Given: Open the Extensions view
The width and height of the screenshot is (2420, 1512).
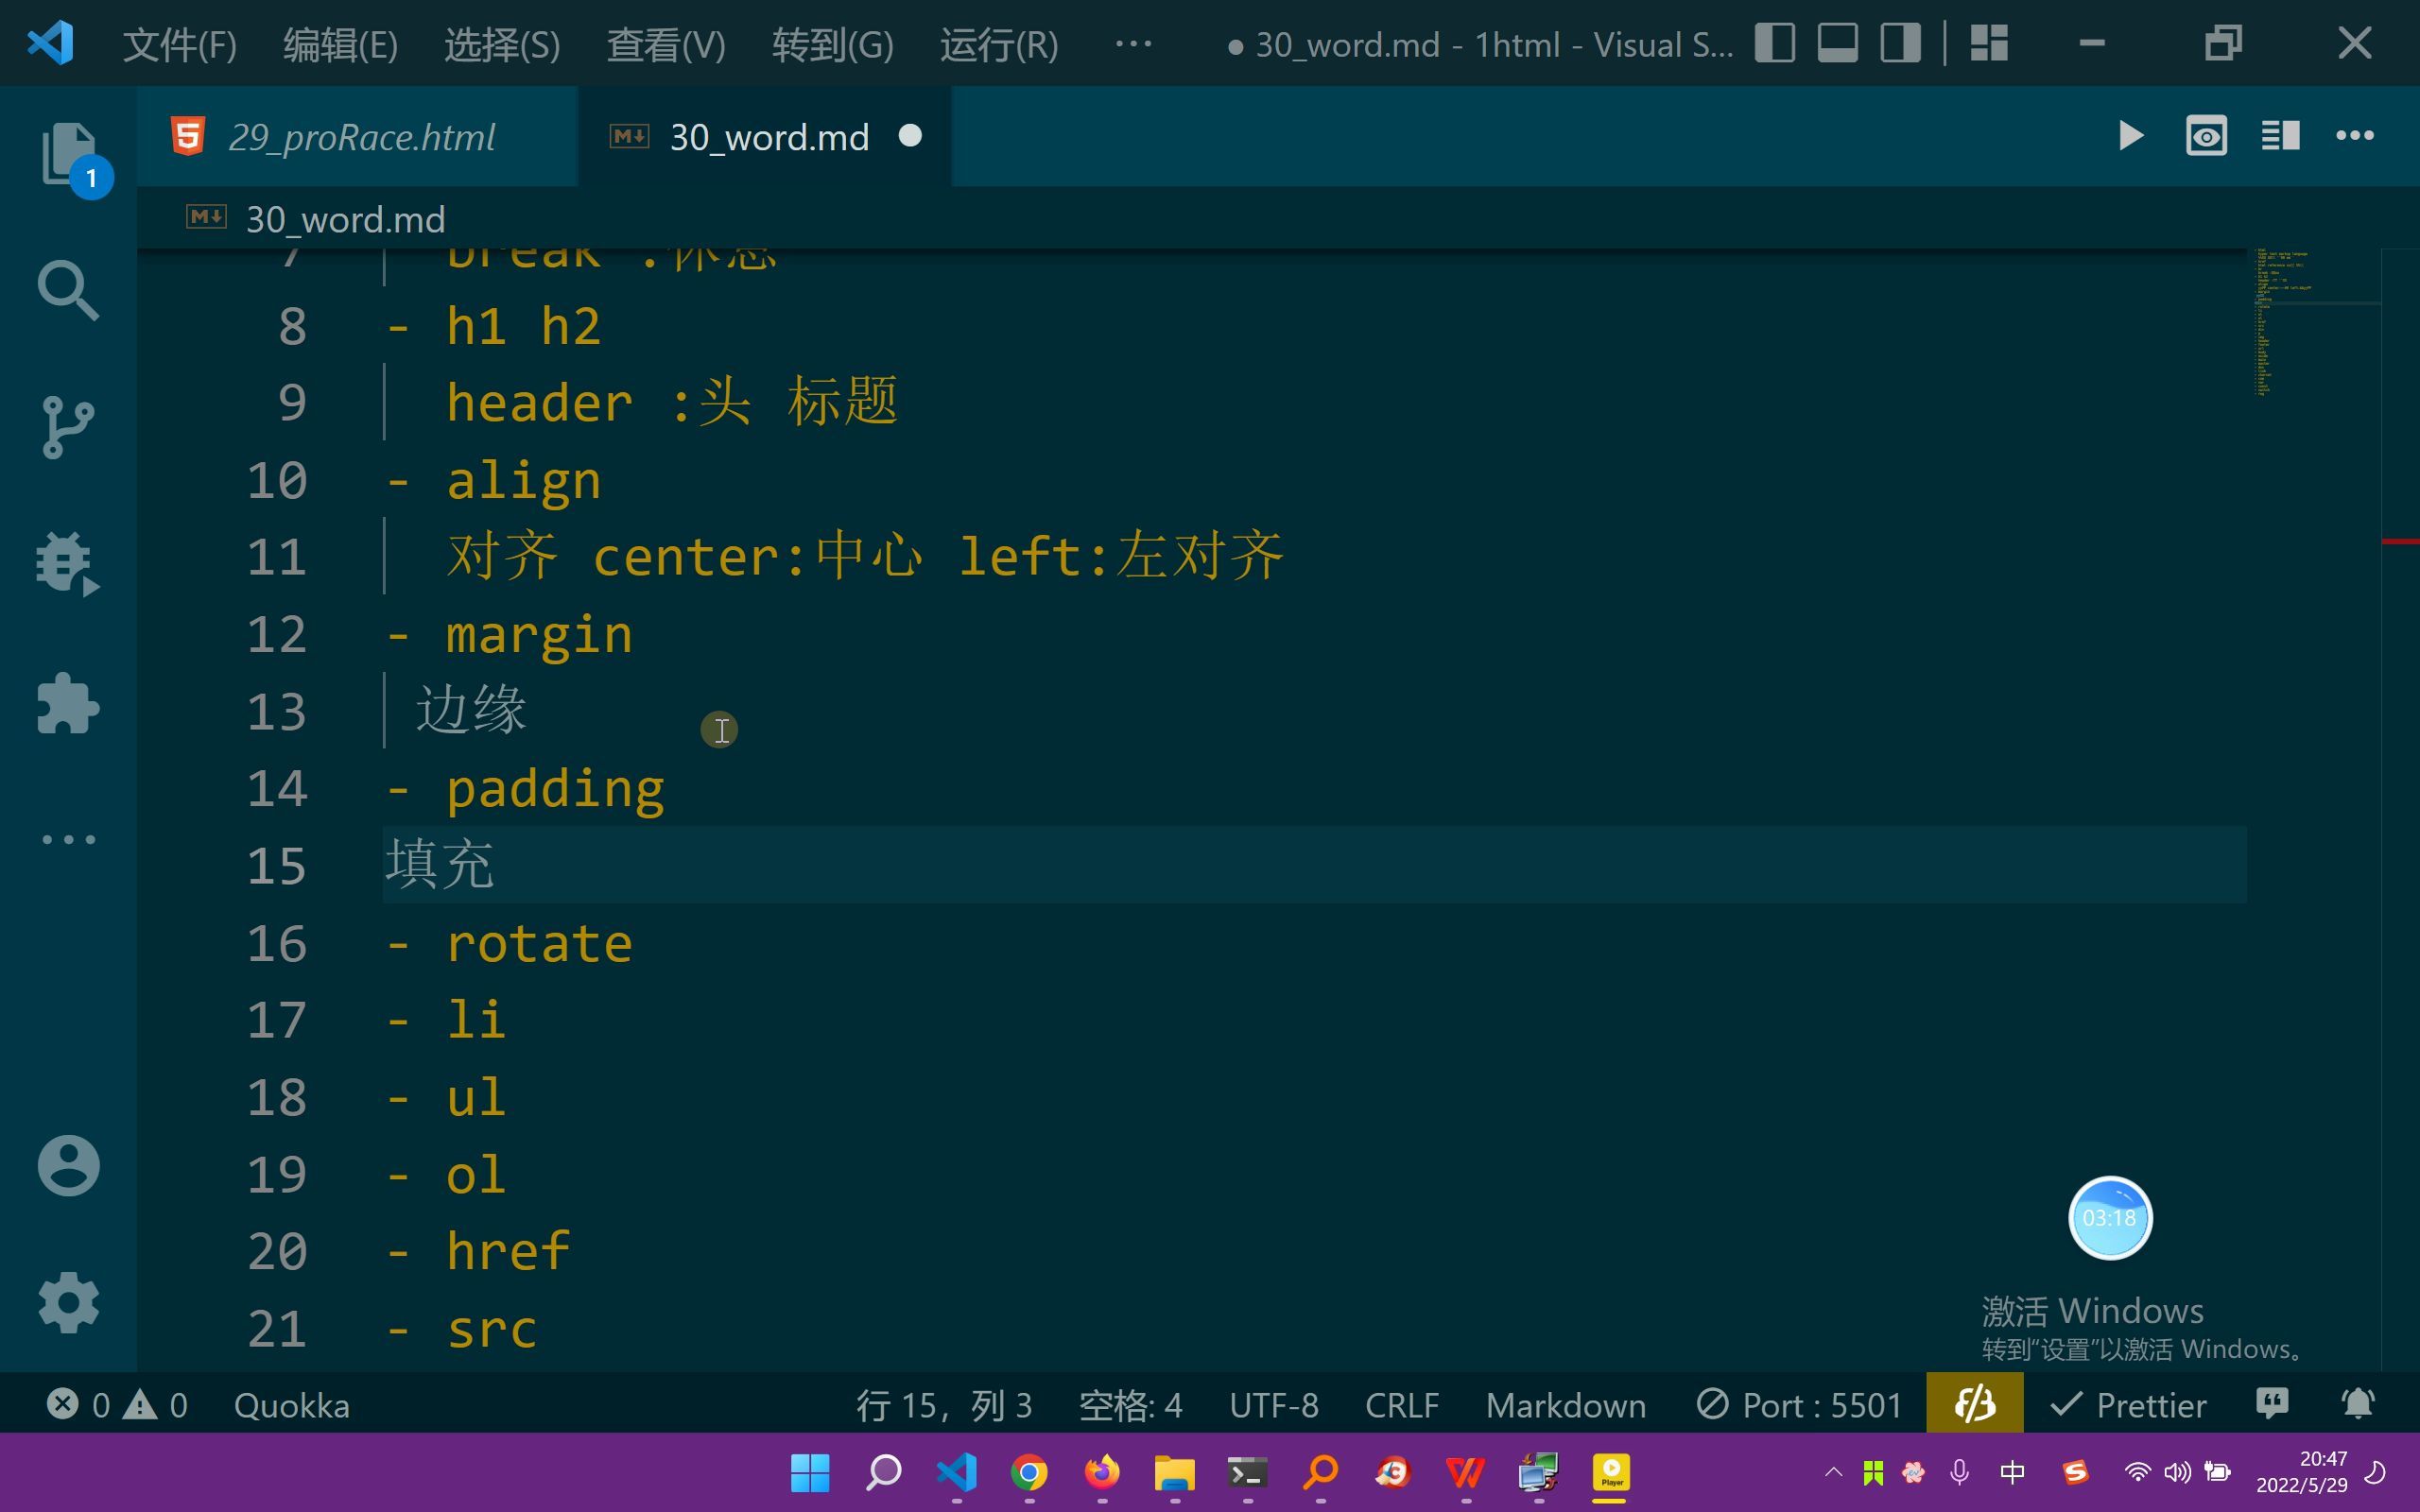Looking at the screenshot, I should (x=68, y=703).
